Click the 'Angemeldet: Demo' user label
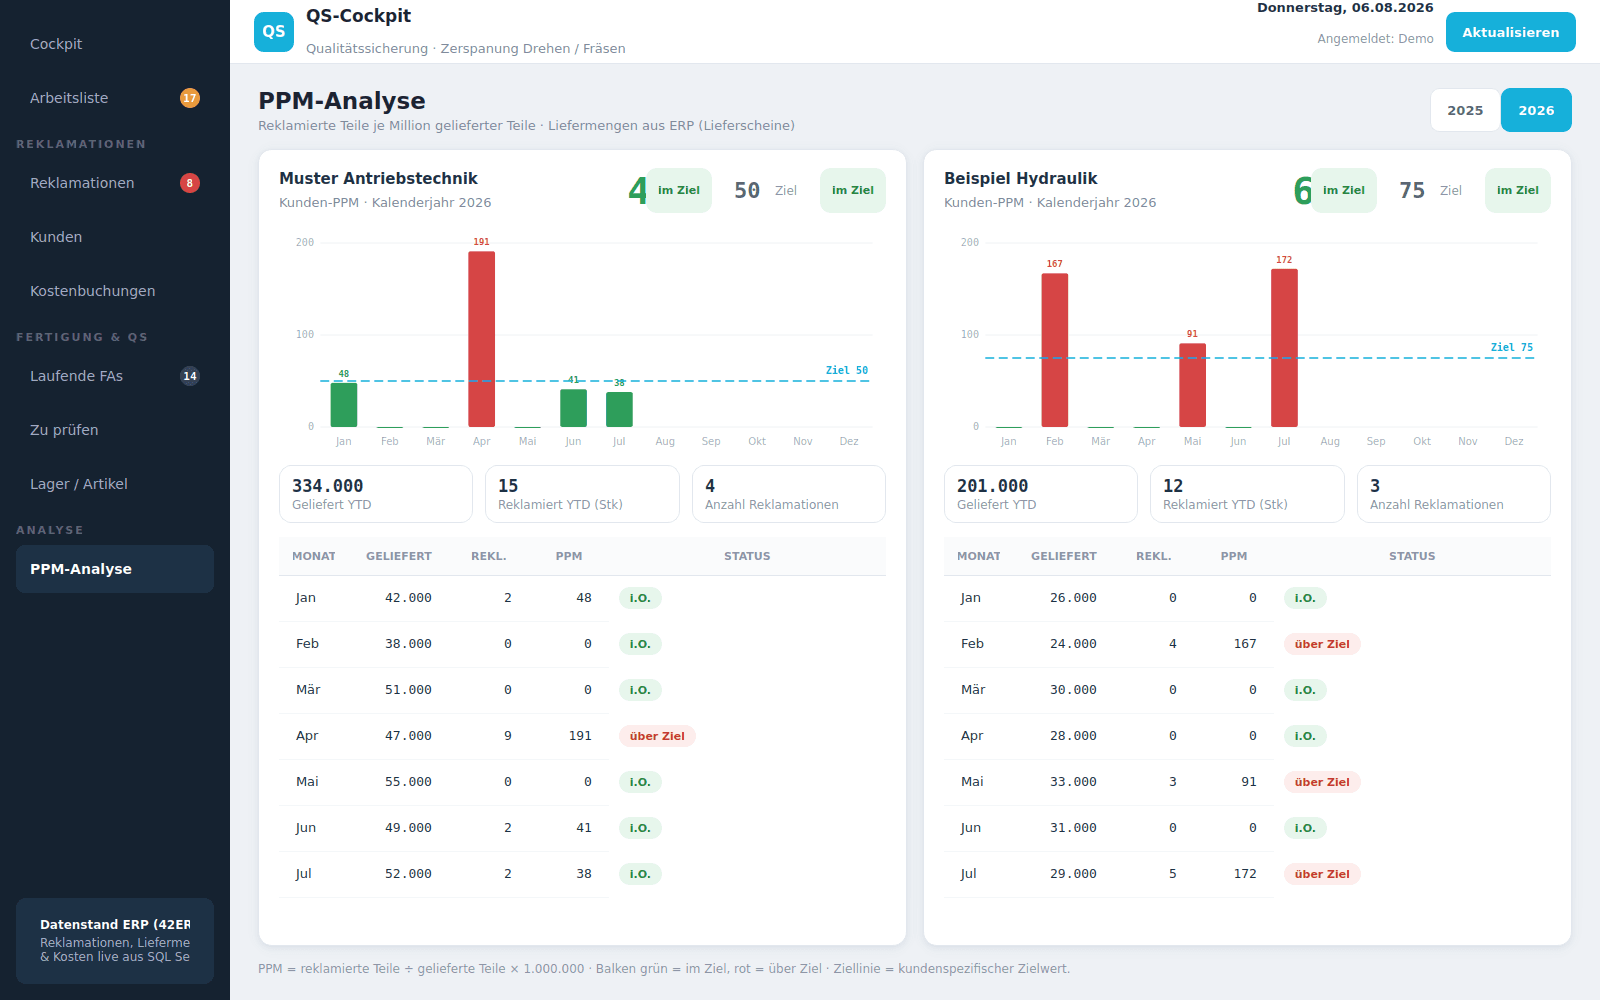 (x=1375, y=39)
